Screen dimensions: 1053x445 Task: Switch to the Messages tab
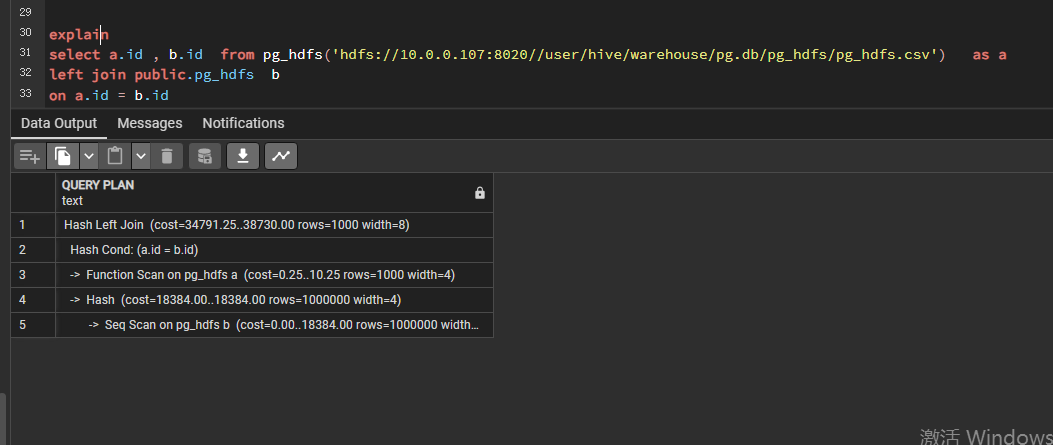click(x=150, y=123)
